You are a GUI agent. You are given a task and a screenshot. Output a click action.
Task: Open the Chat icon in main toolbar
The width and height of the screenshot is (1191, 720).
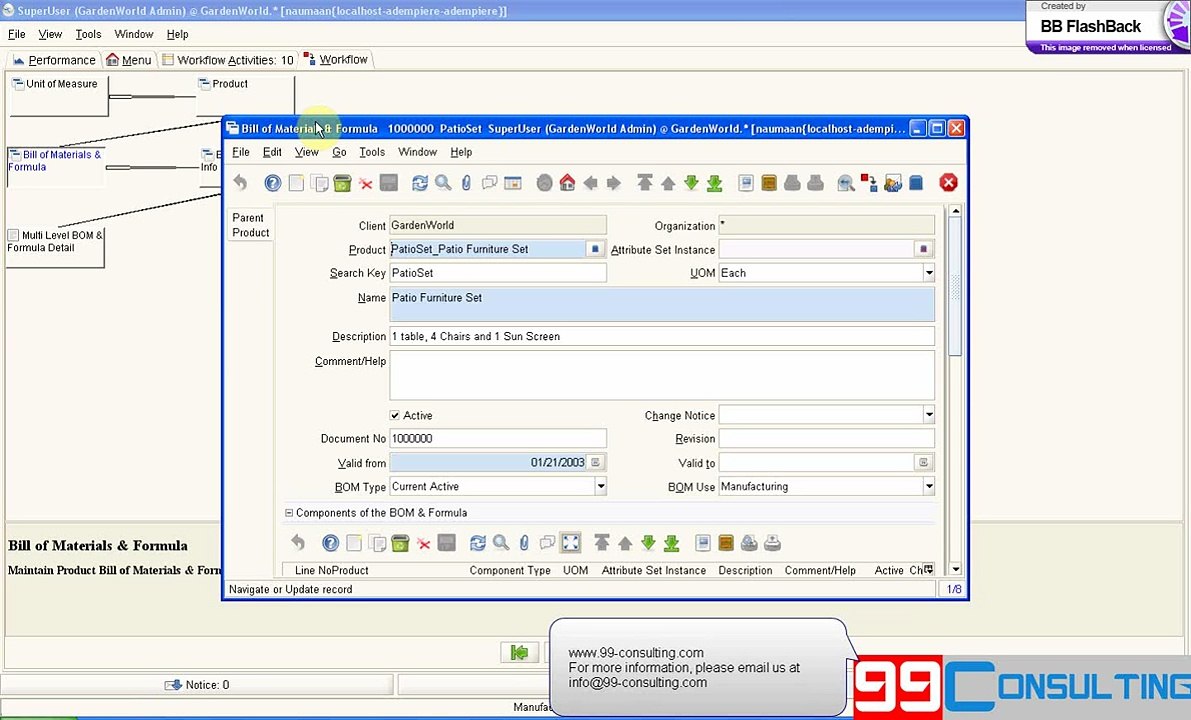point(490,183)
